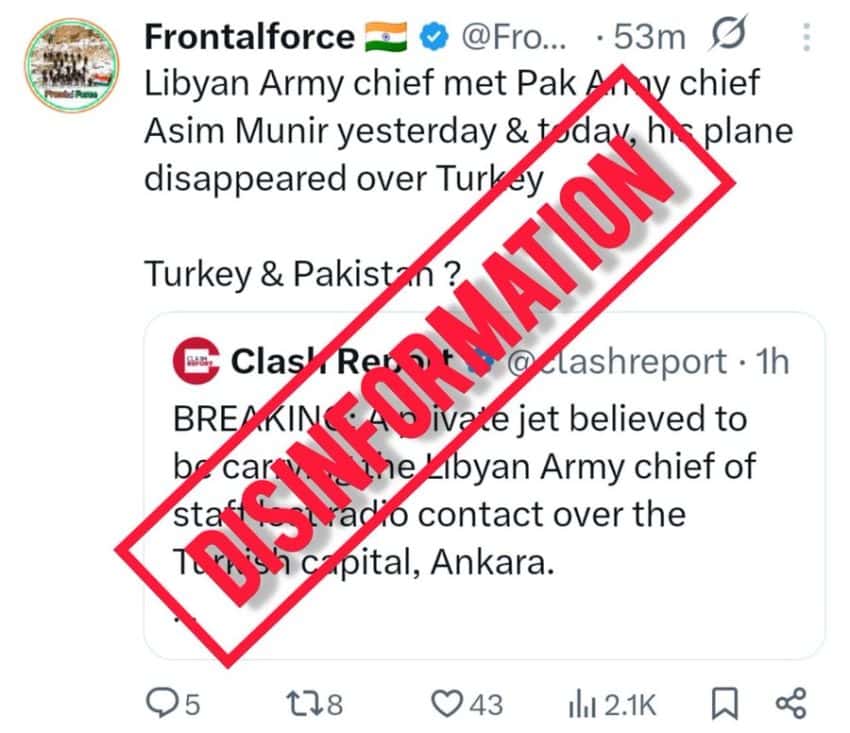Open the view-count analytics bar icon
The image size is (850, 733).
click(582, 702)
